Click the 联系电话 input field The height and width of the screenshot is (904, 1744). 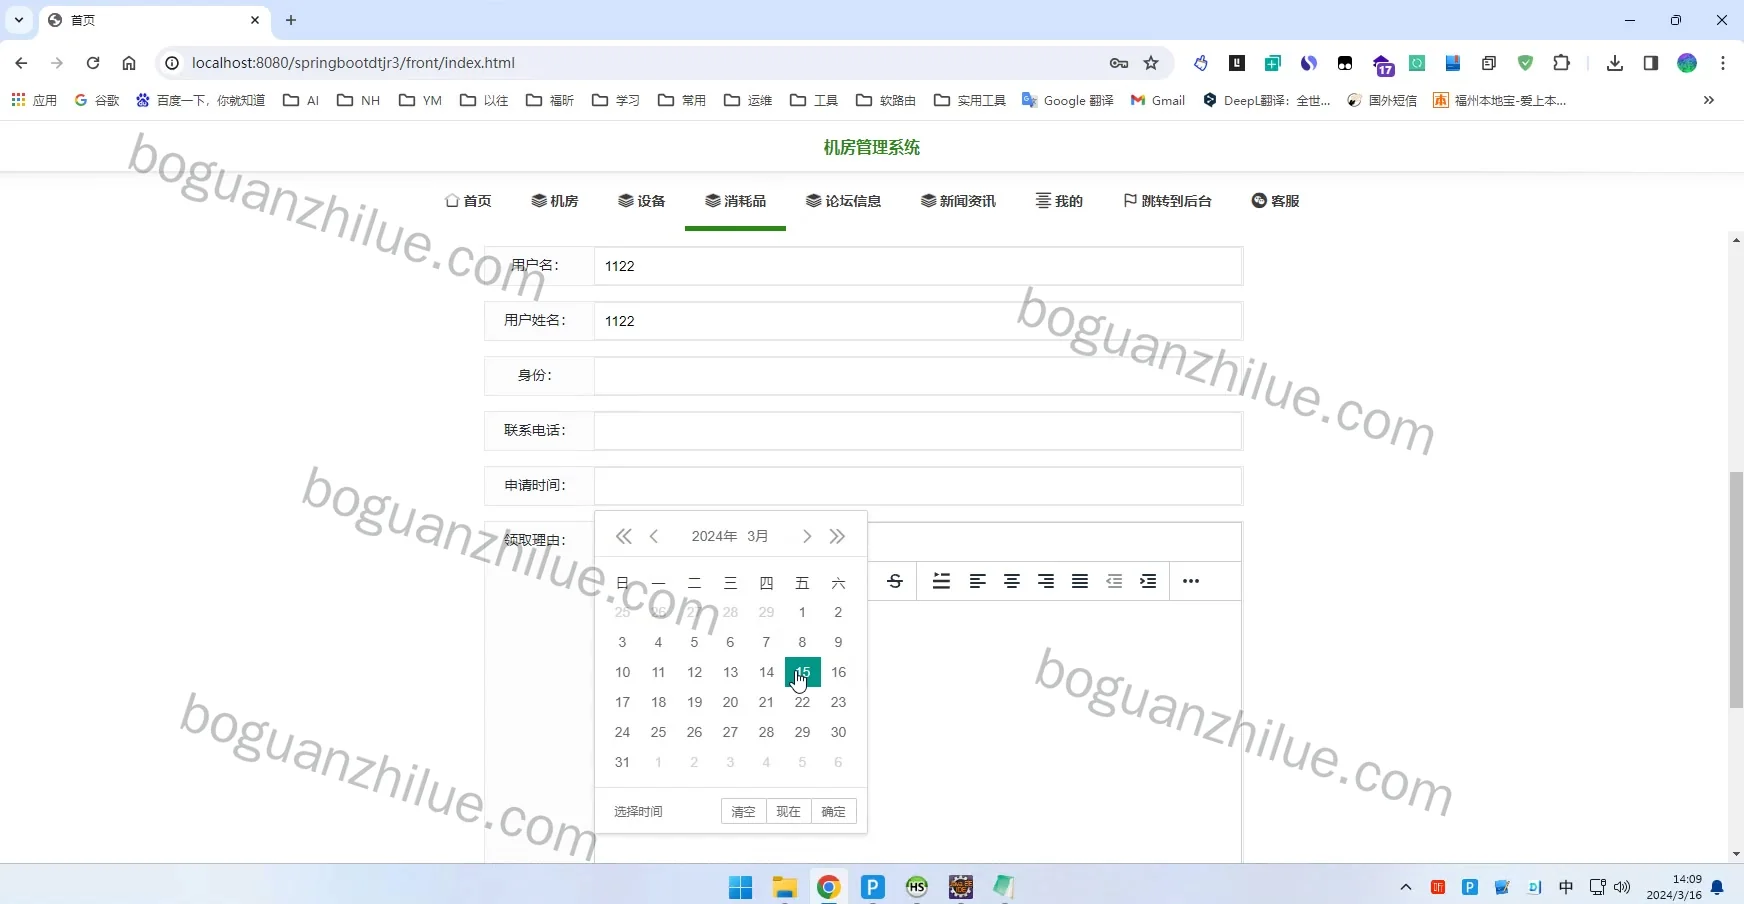918,431
